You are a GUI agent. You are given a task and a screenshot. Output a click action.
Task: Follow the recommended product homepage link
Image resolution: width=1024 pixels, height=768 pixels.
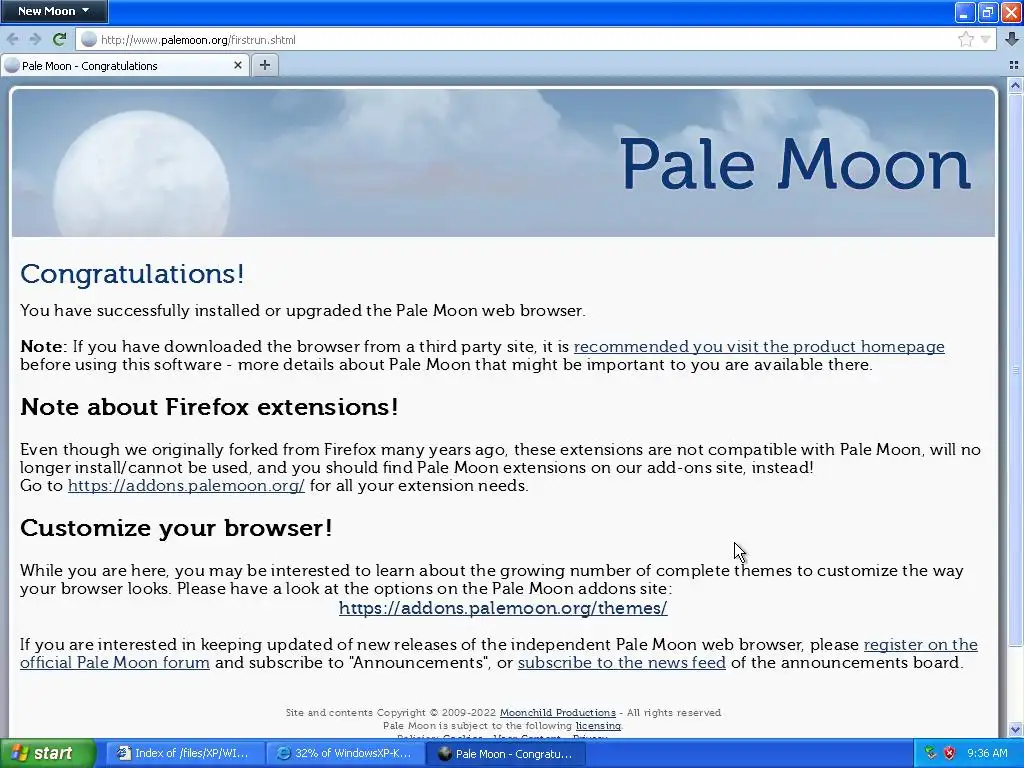[759, 347]
